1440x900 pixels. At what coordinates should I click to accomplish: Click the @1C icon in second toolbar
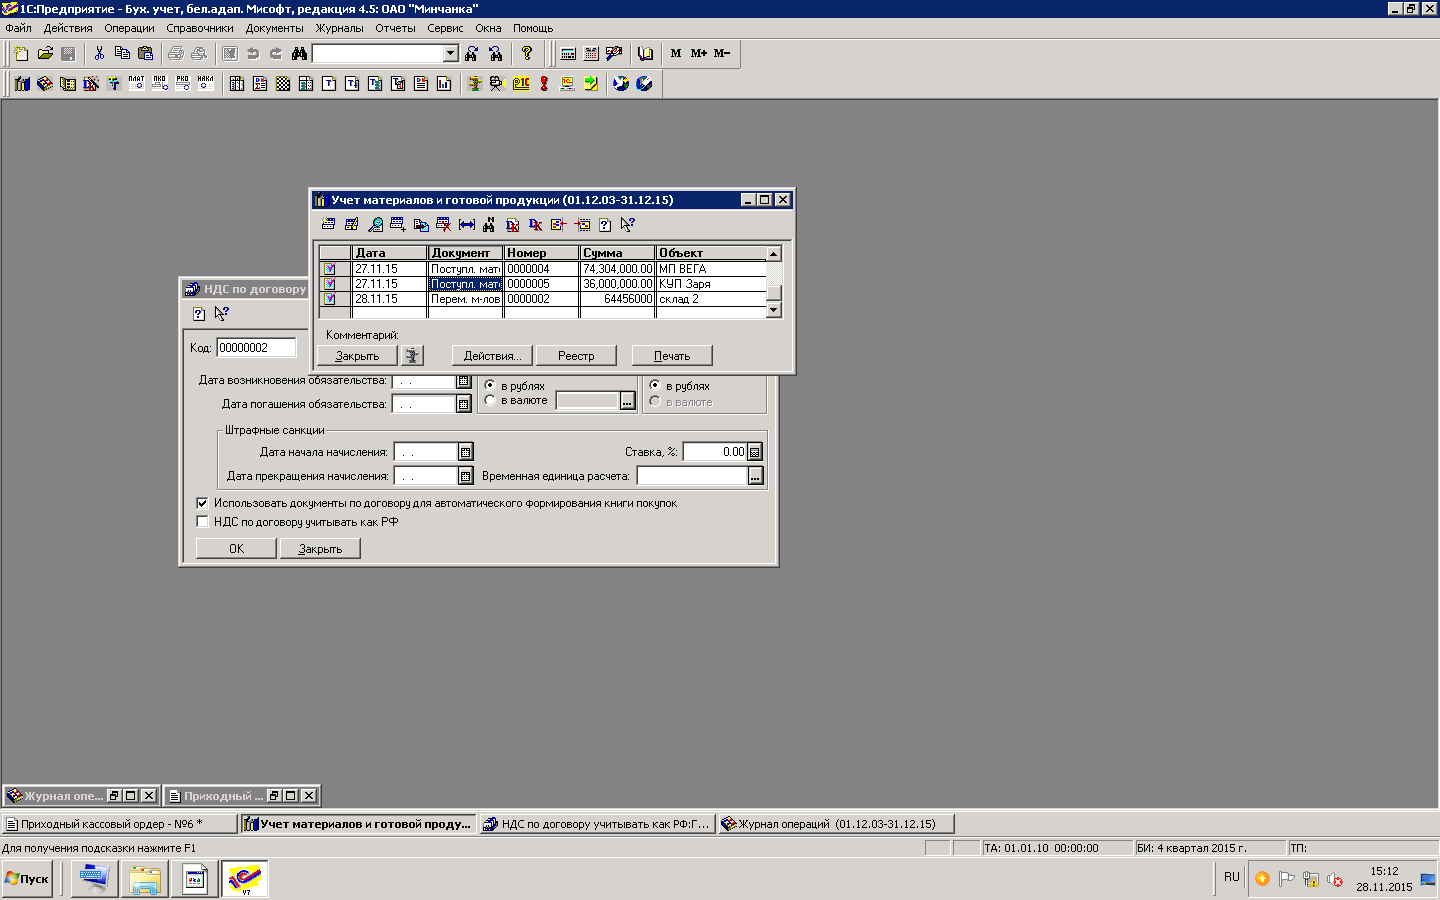tap(521, 83)
